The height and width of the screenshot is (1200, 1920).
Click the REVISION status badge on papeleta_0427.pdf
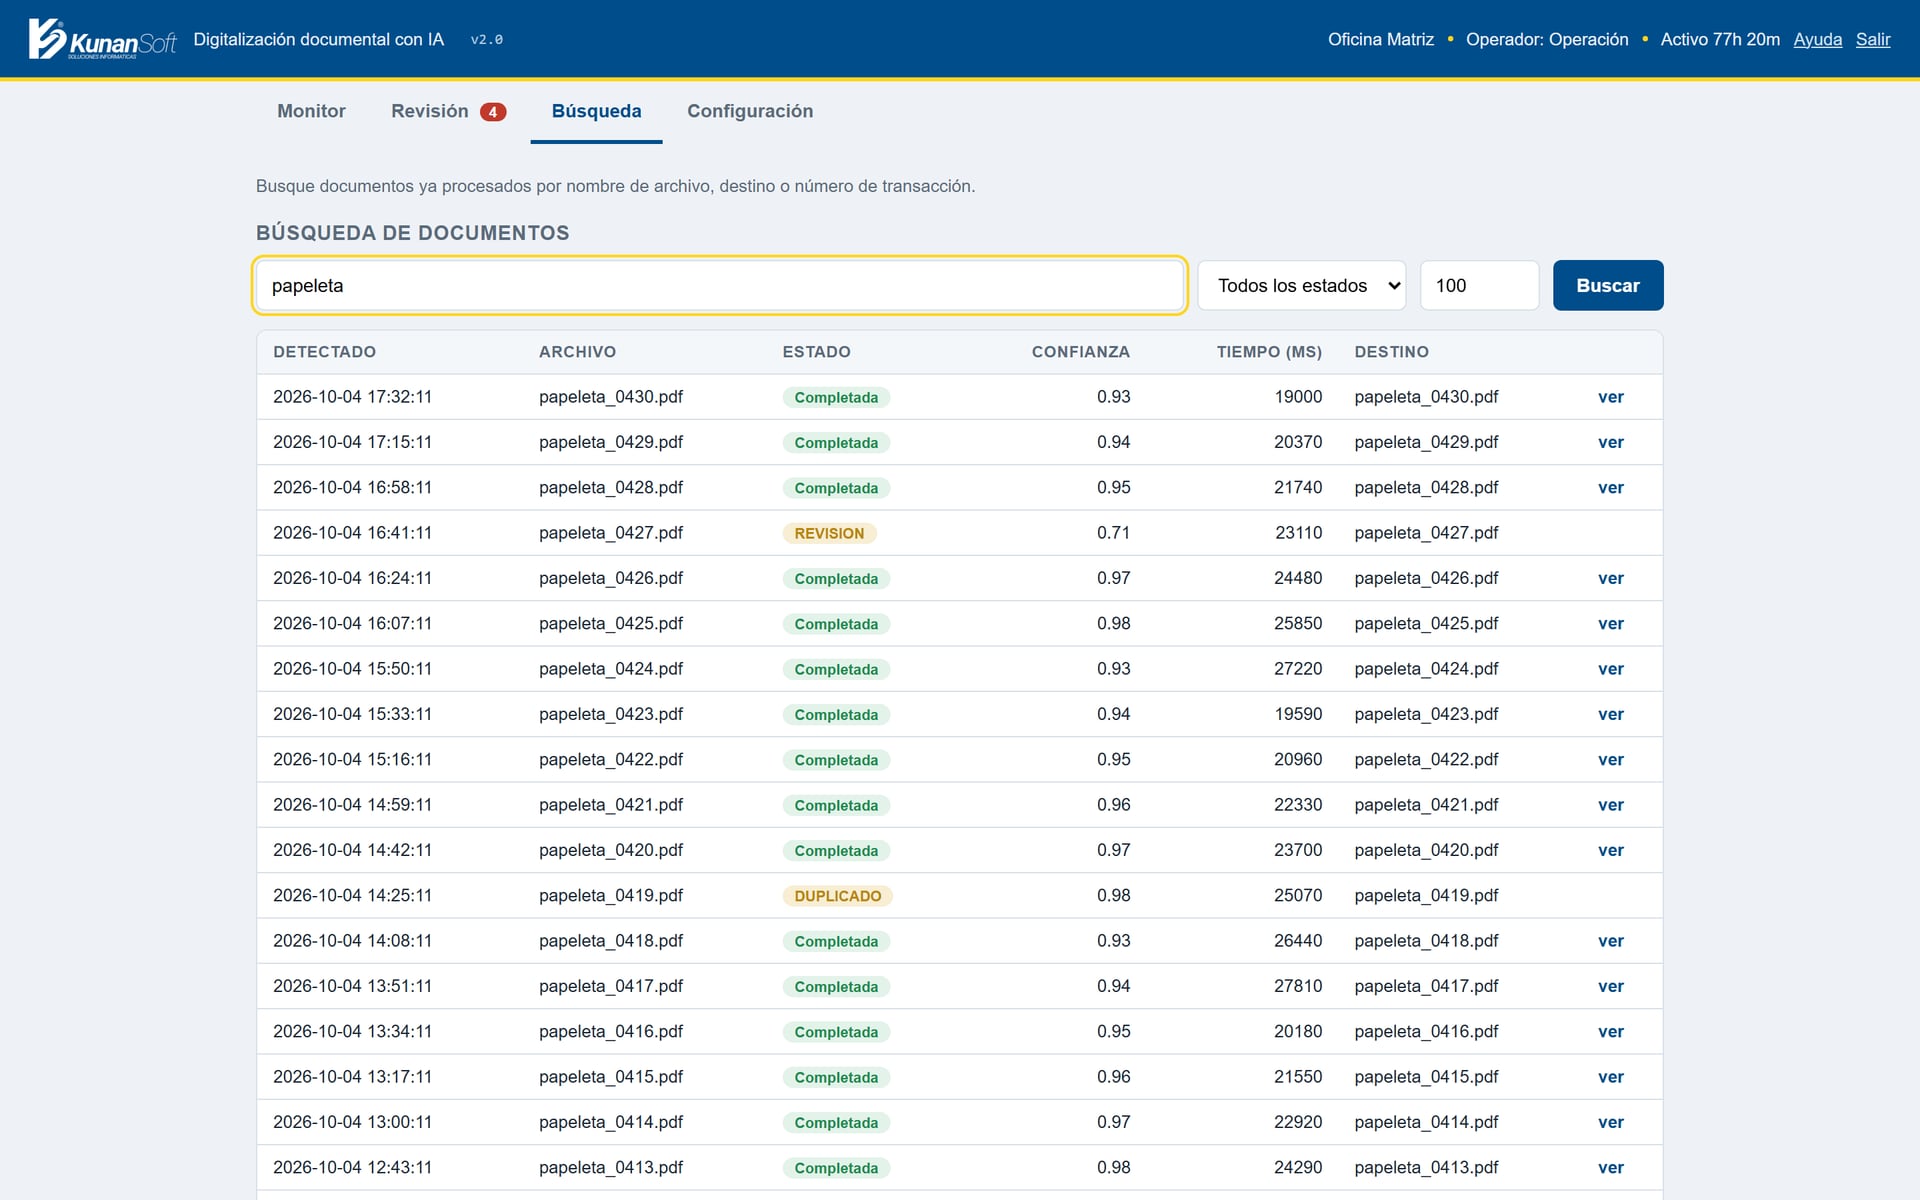coord(829,533)
